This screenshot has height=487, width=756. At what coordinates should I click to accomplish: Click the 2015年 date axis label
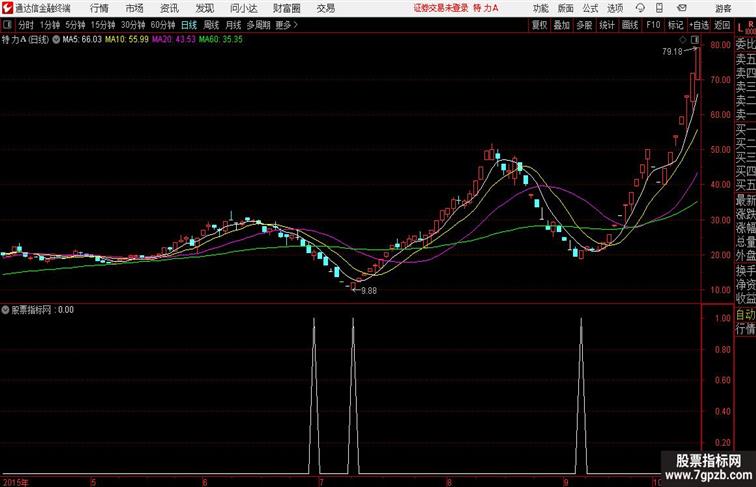pyautogui.click(x=15, y=482)
